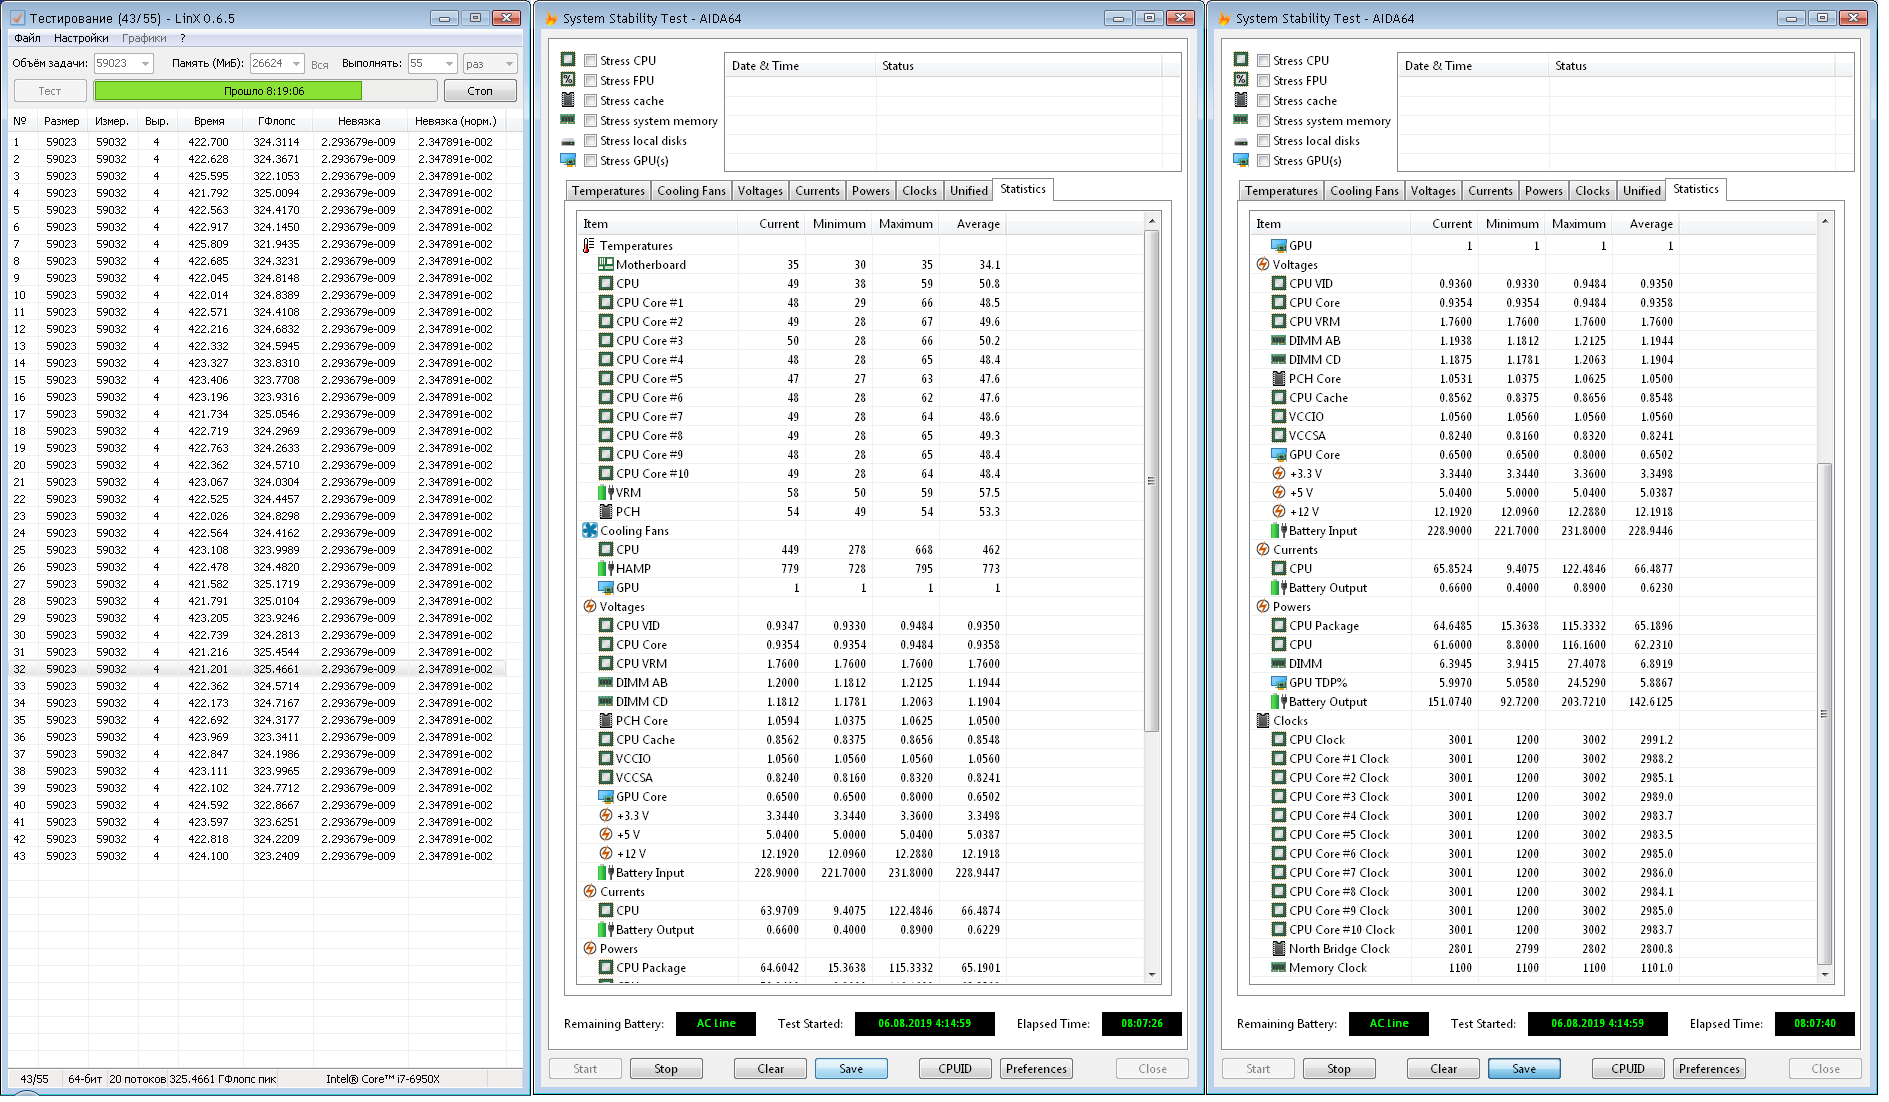Toggle Stress cache in the right AIDA64 window

tap(1264, 101)
